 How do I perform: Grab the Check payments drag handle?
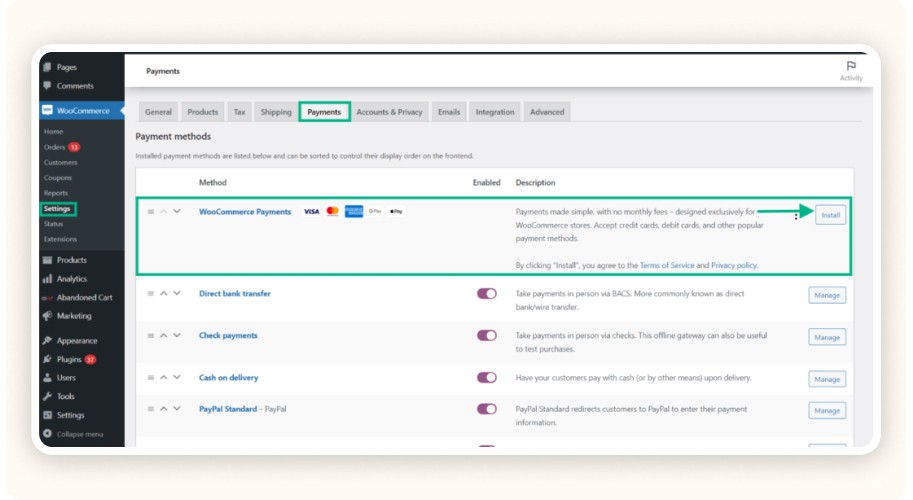151,335
